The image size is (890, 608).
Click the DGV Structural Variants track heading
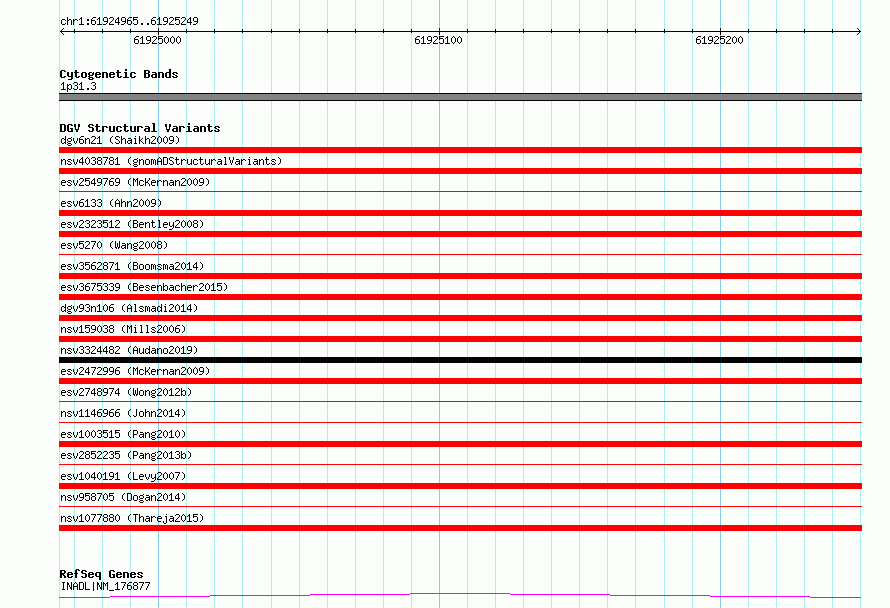(140, 128)
